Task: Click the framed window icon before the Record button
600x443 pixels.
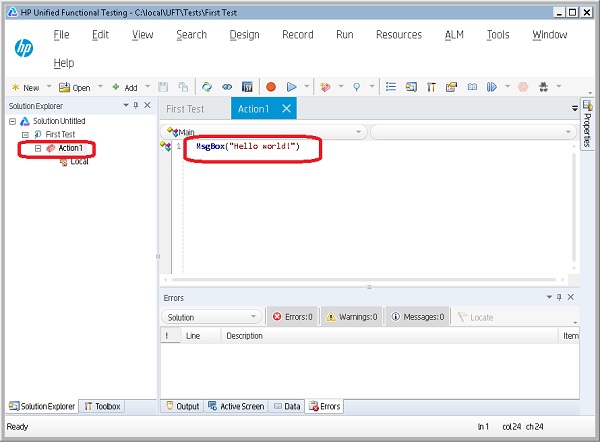Action: coord(247,87)
